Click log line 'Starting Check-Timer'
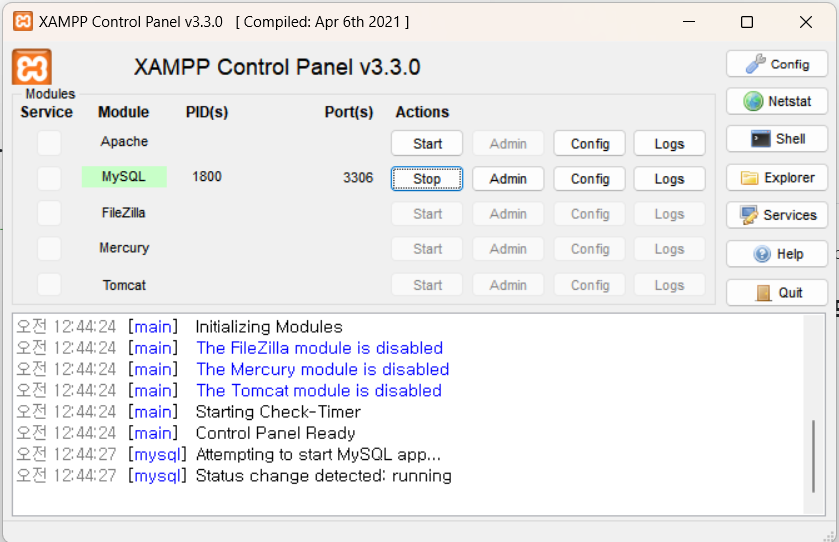 278,411
